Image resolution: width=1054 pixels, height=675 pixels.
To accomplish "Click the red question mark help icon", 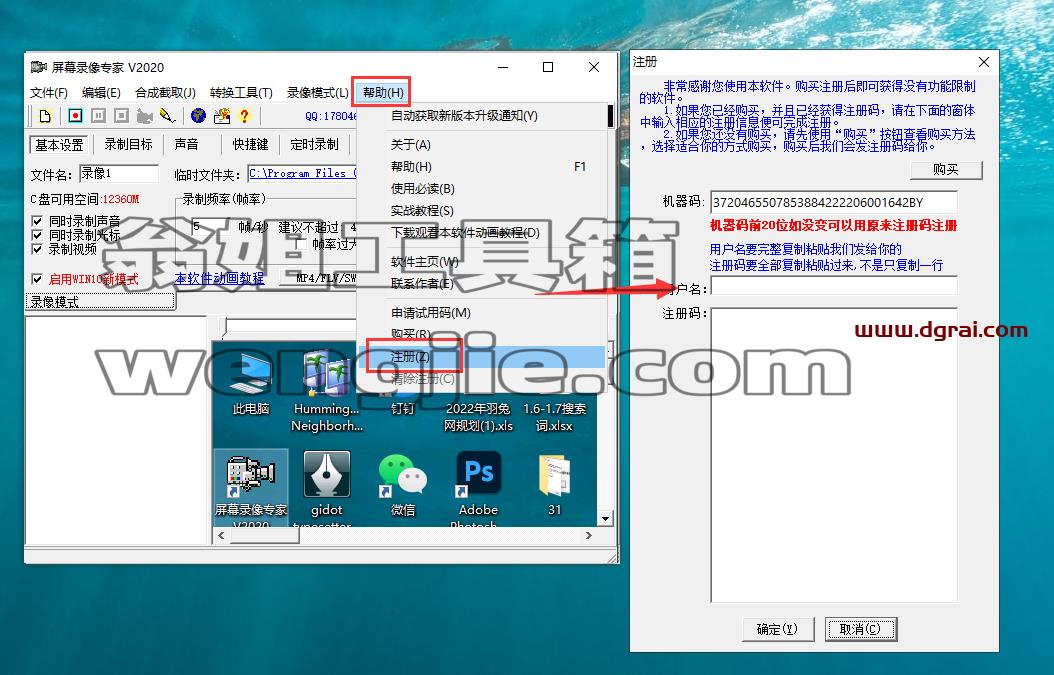I will 244,116.
